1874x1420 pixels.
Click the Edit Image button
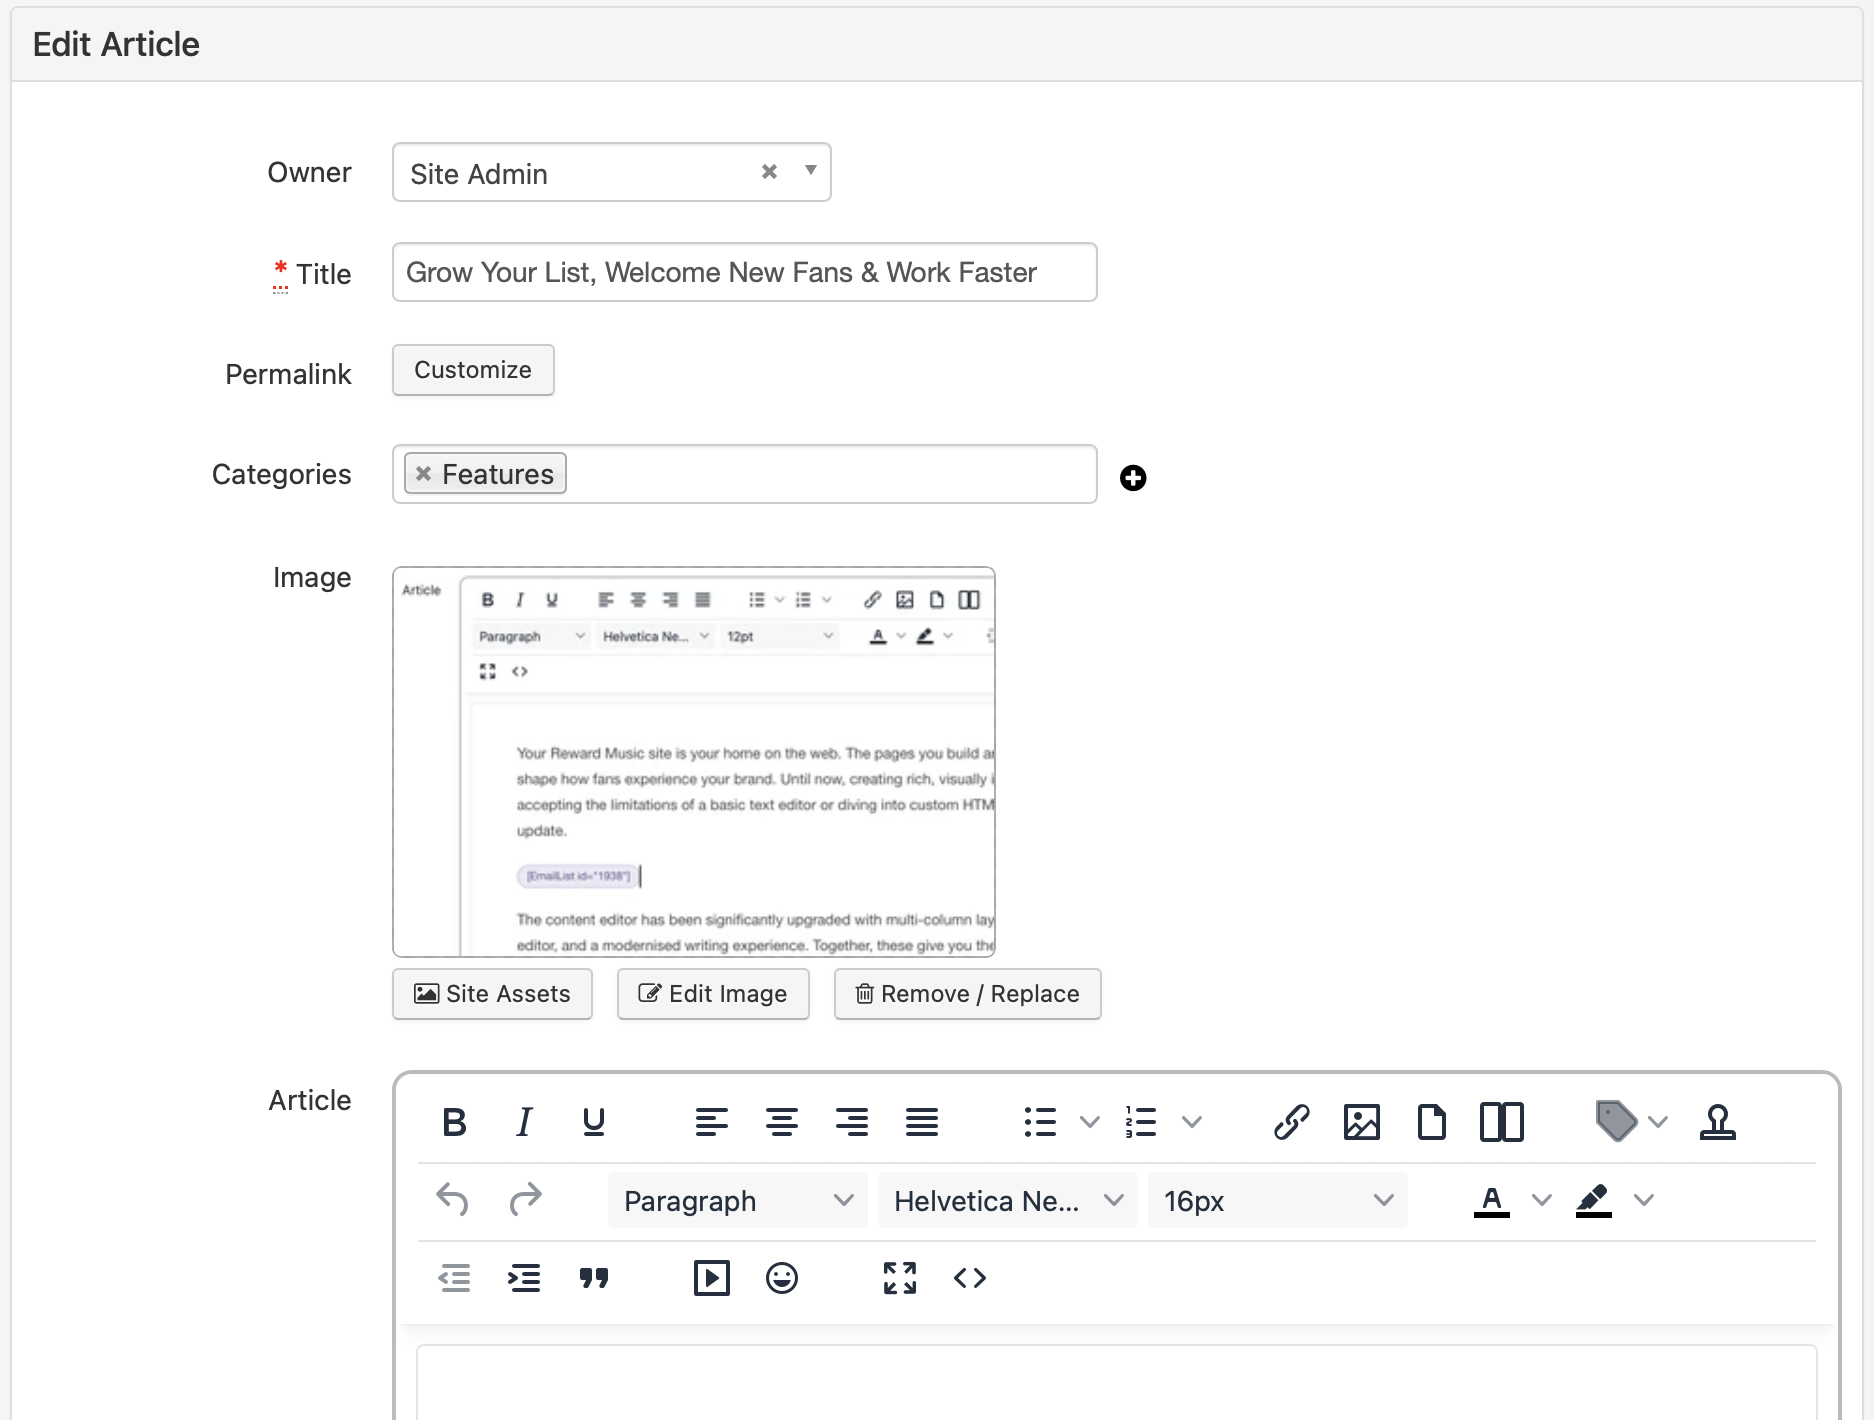point(713,994)
